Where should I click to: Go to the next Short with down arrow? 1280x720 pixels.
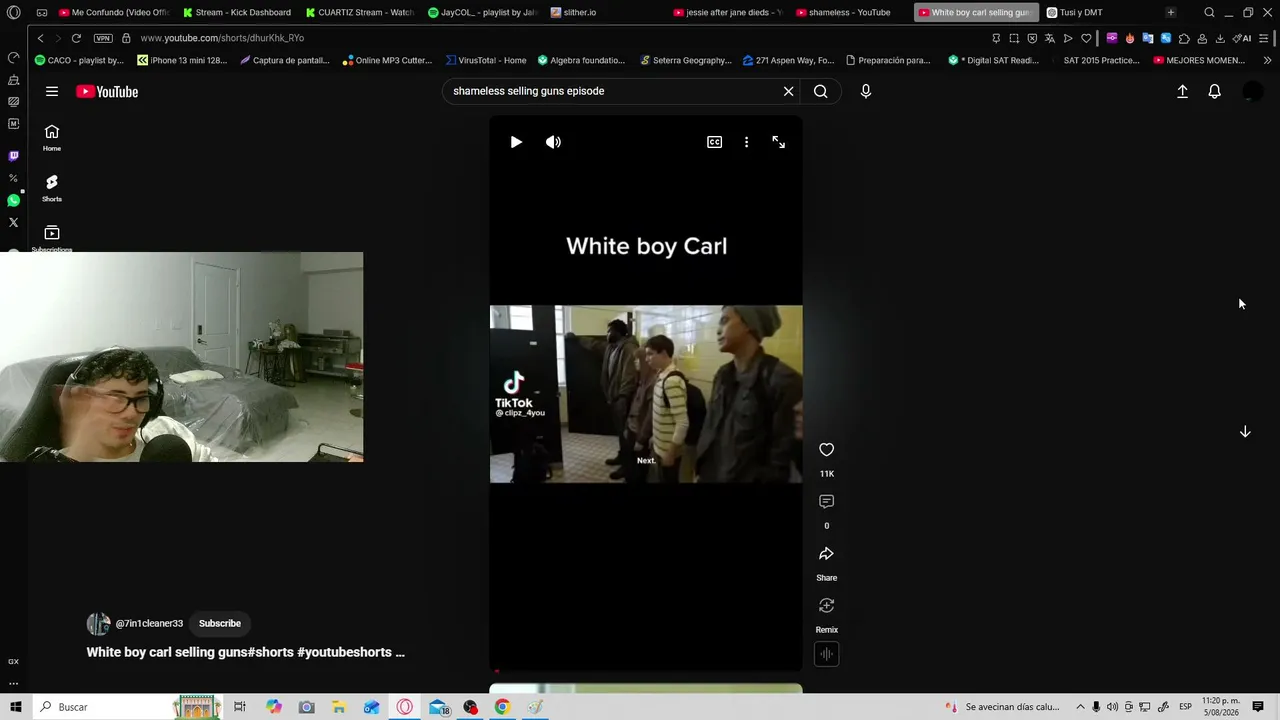1245,432
